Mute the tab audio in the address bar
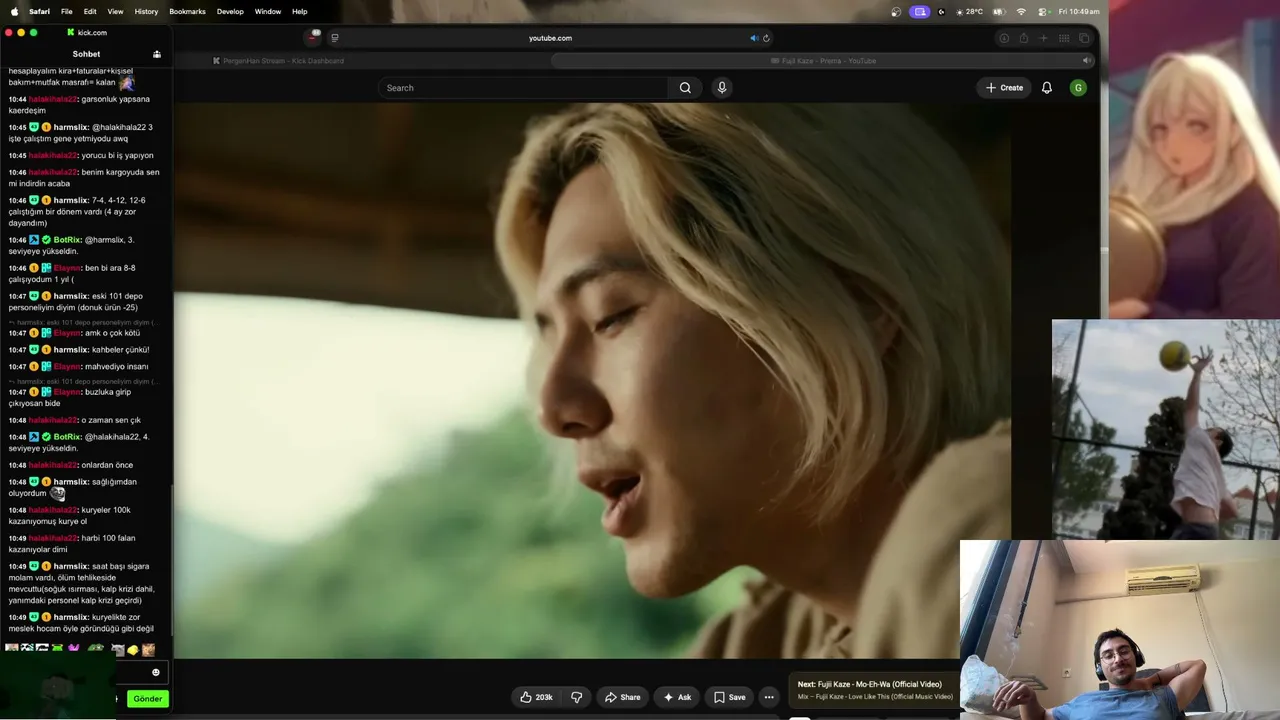The width and height of the screenshot is (1280, 720). tap(754, 38)
